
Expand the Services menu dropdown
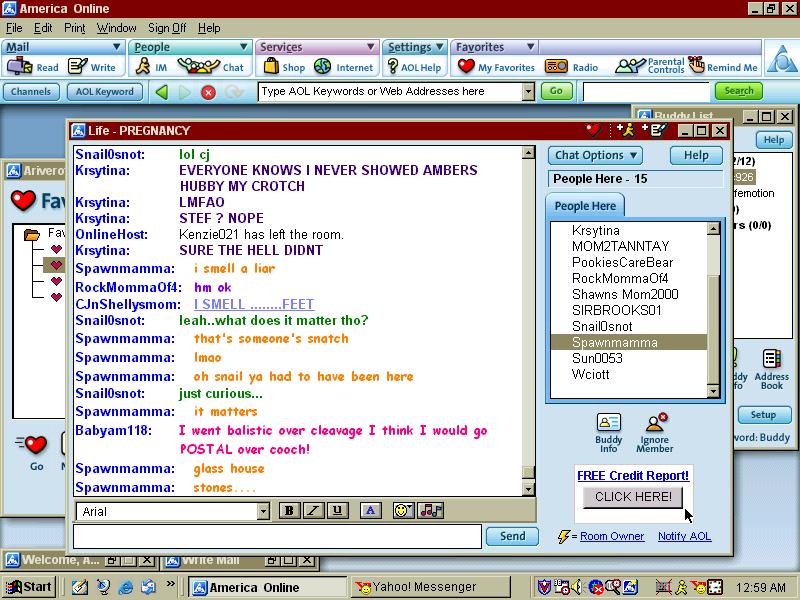coord(371,47)
